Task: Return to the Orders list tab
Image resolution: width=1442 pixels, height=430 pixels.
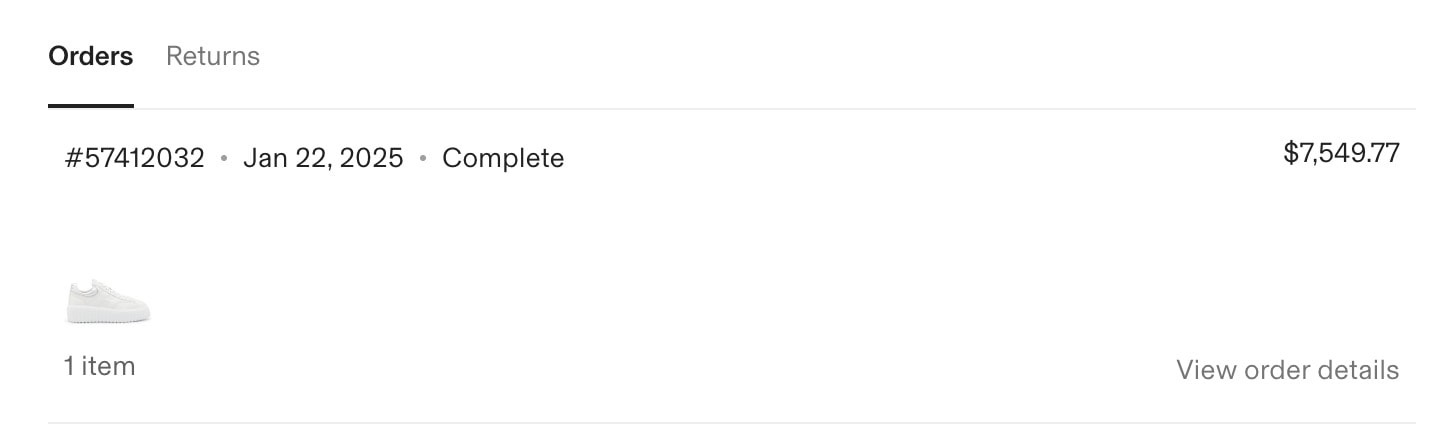Action: click(91, 56)
